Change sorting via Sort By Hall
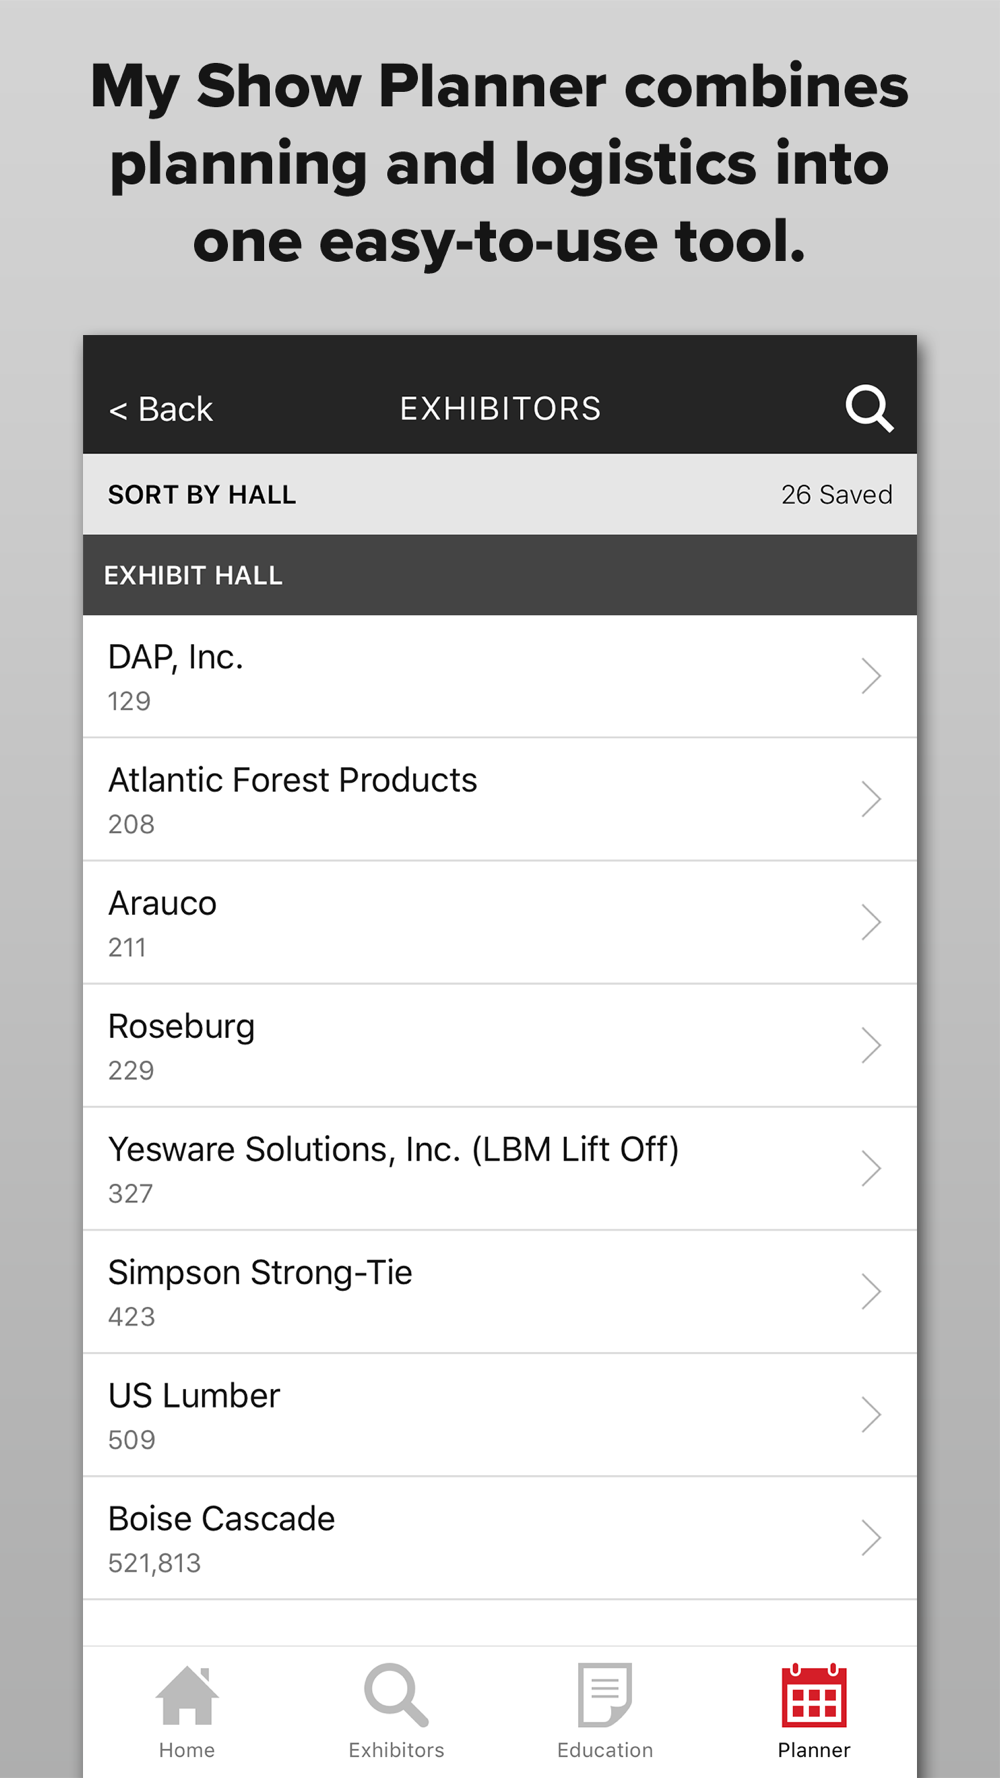1000x1778 pixels. pyautogui.click(x=202, y=495)
